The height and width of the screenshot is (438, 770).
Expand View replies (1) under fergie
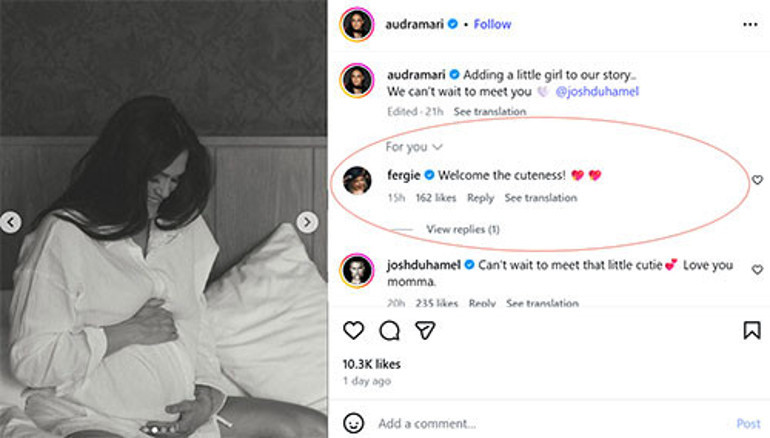pyautogui.click(x=462, y=229)
